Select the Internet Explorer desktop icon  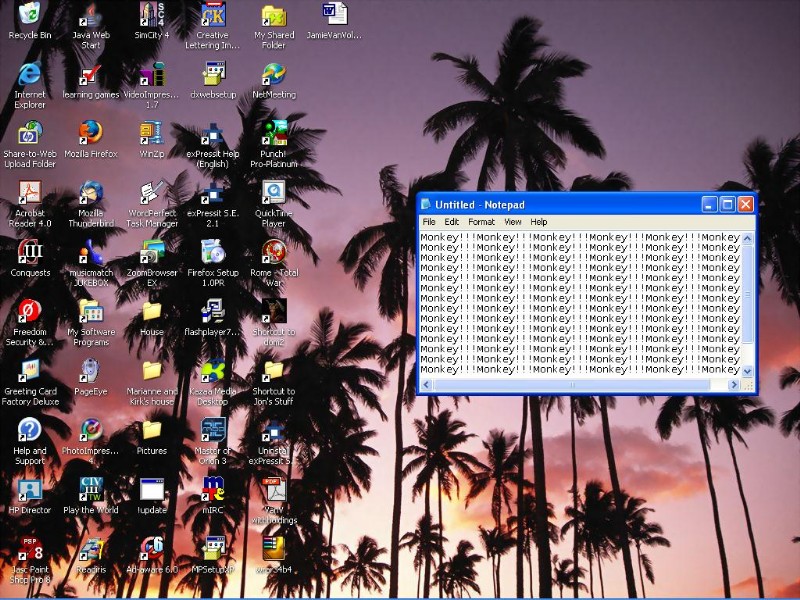tap(30, 74)
